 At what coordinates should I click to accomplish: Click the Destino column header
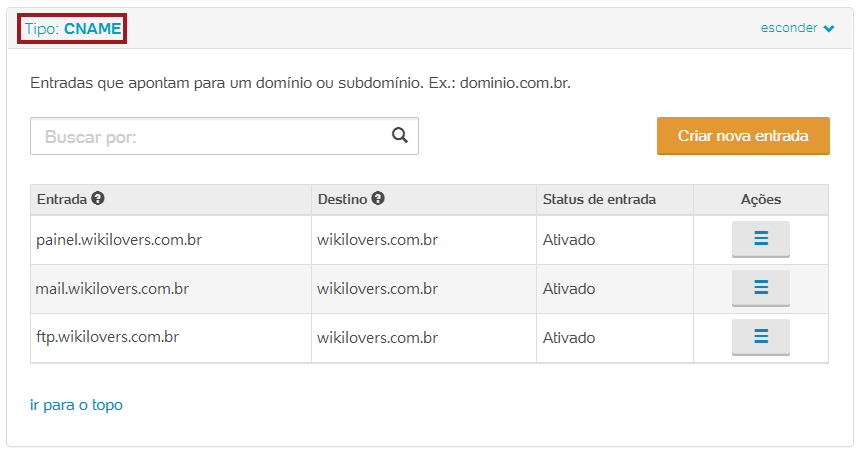(x=342, y=199)
